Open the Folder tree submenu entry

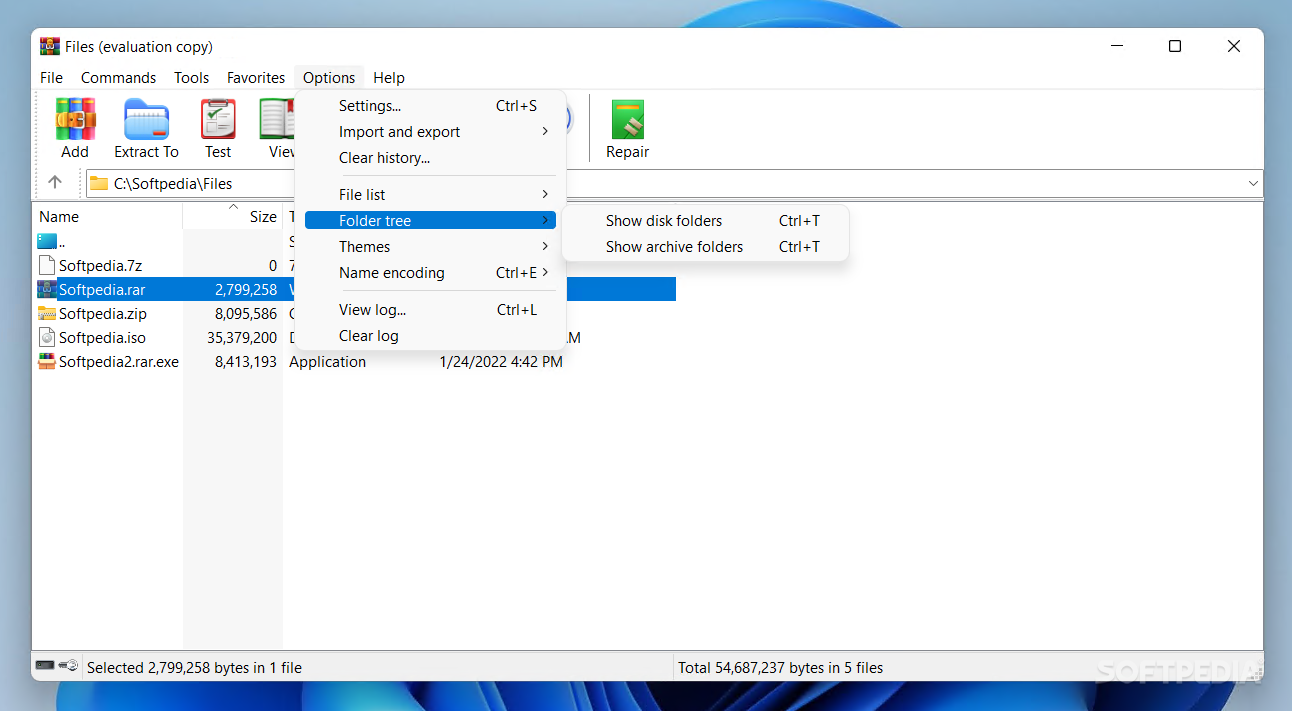pos(430,220)
